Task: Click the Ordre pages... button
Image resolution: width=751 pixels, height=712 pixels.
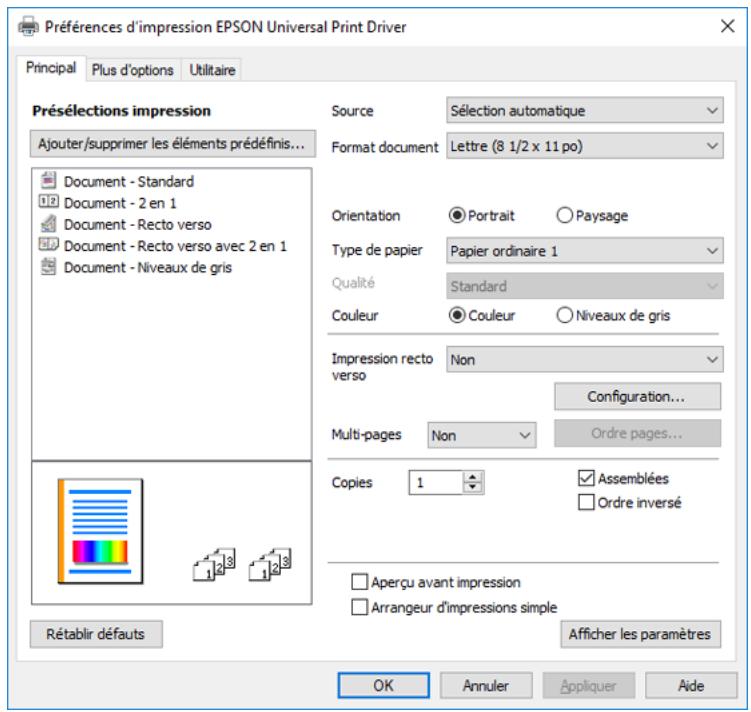Action: coord(637,433)
